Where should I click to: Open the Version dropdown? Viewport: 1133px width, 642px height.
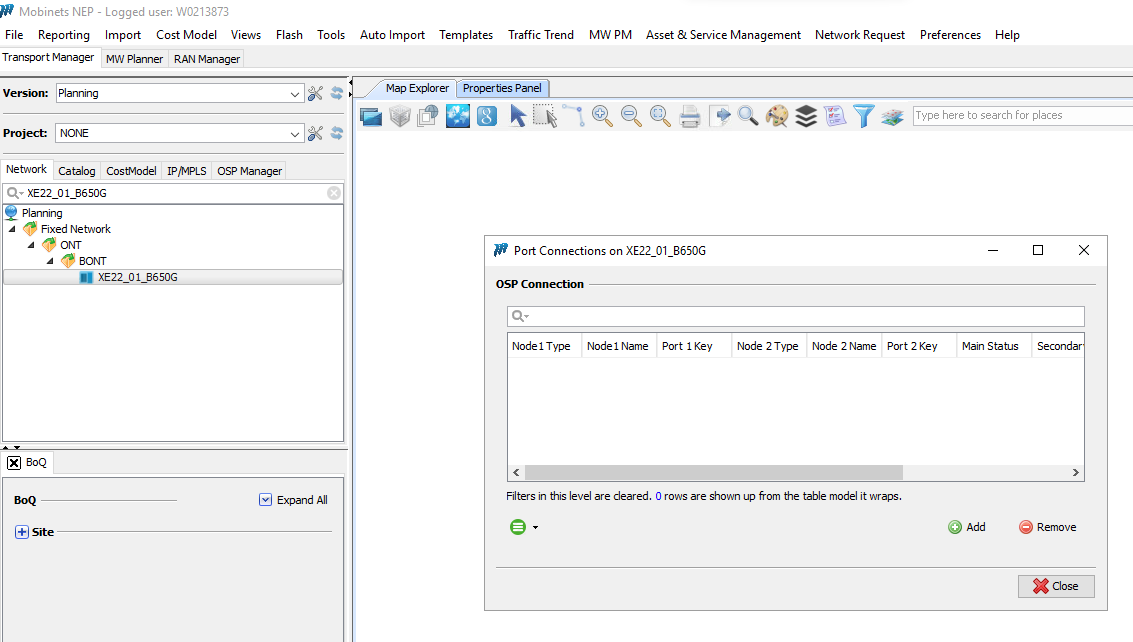(x=295, y=94)
